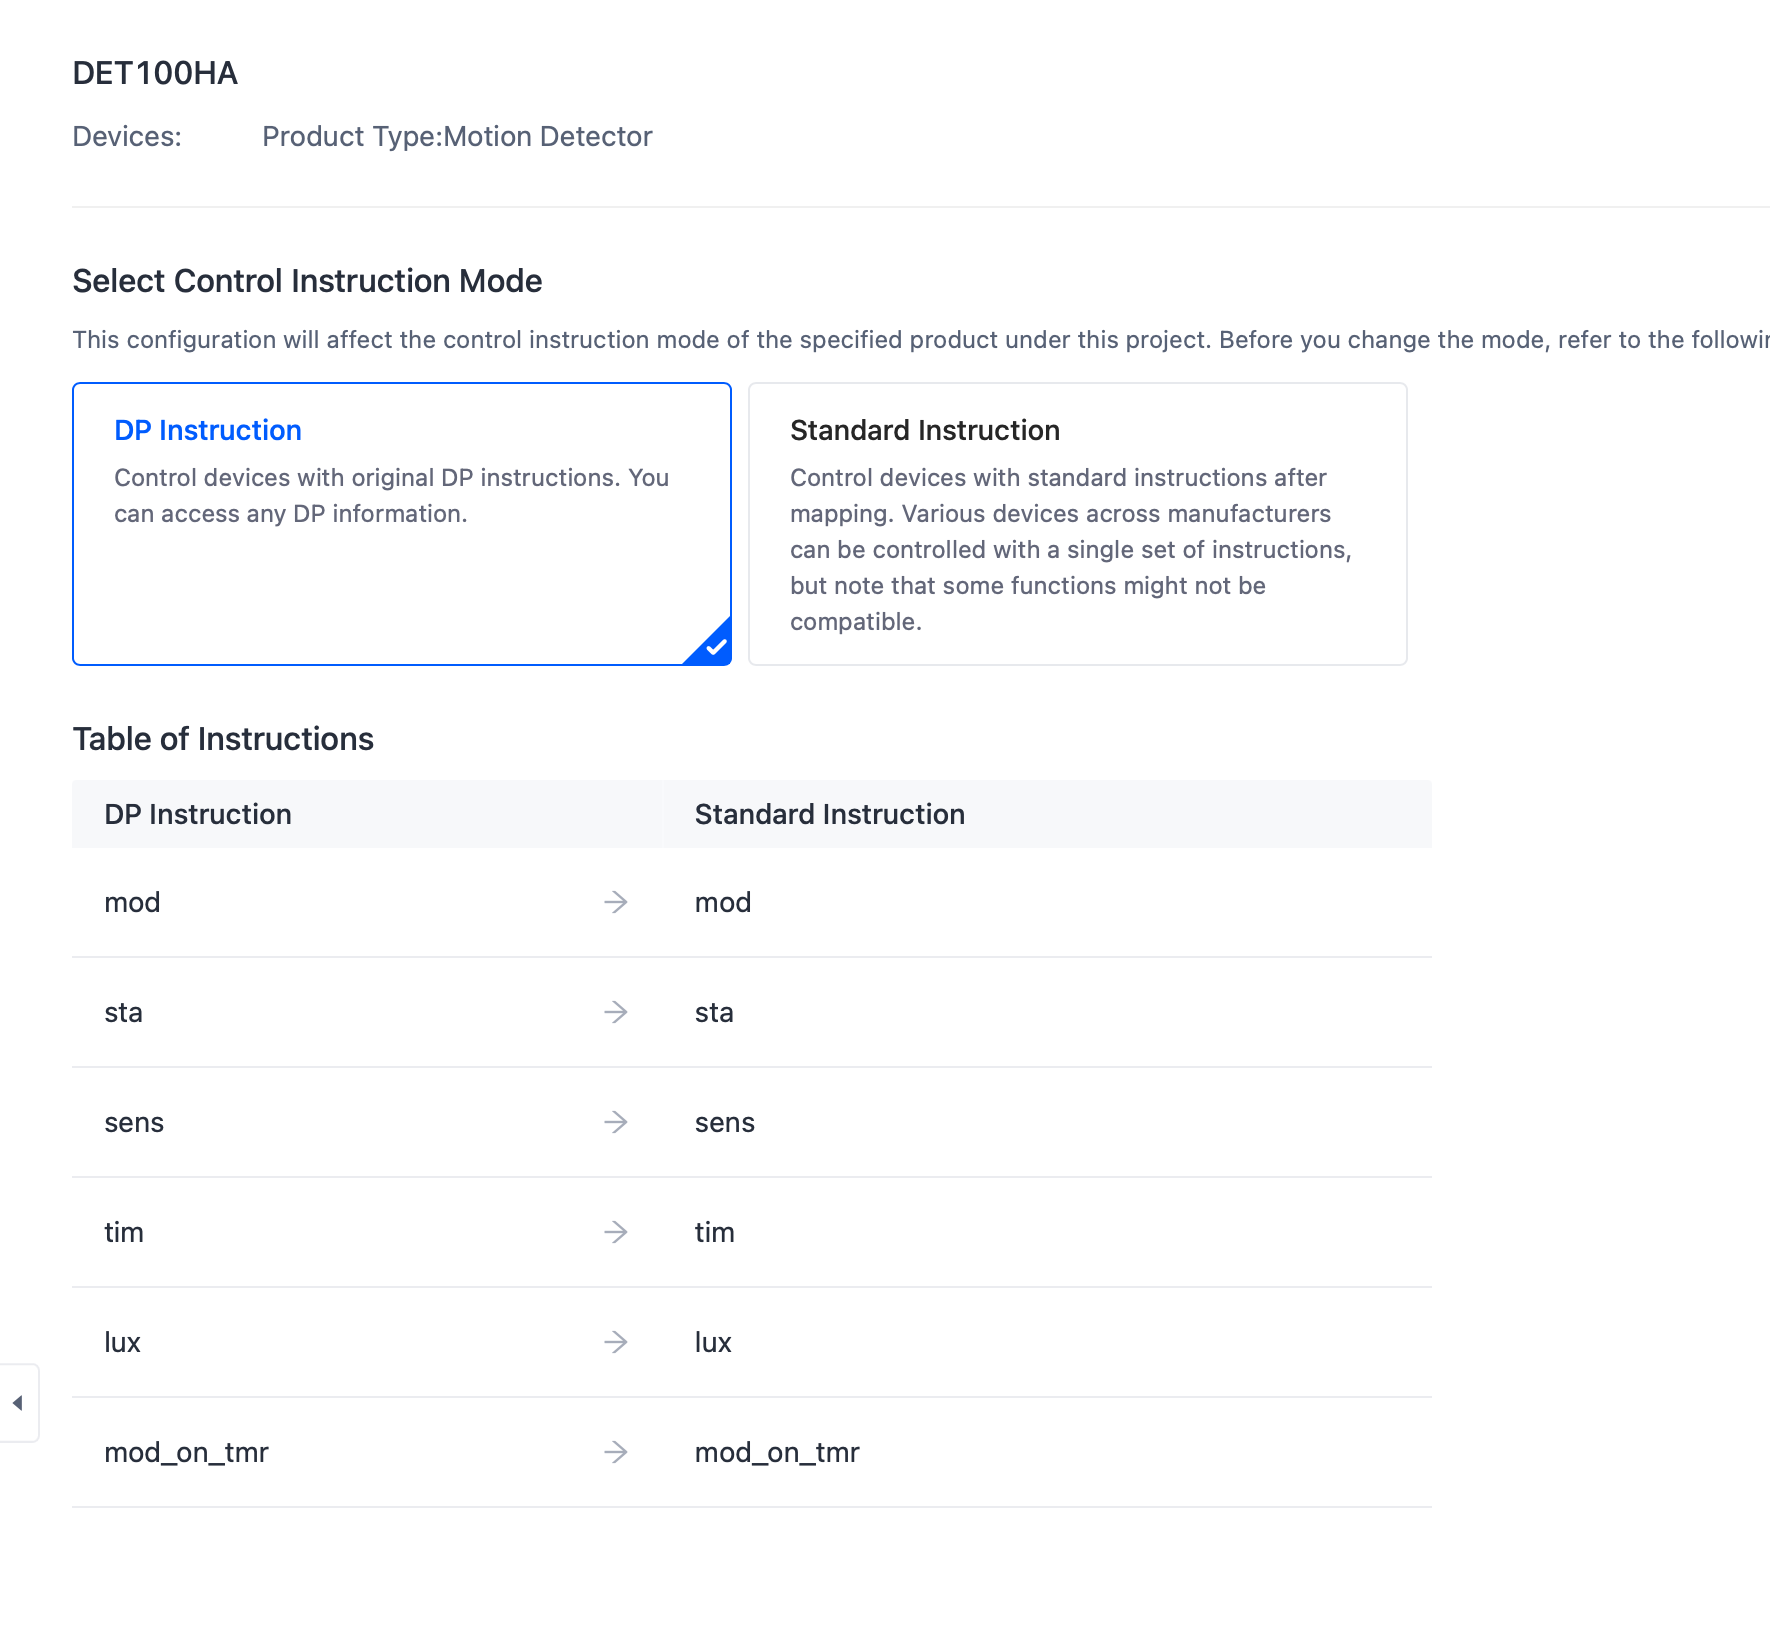Select the Standard Instruction mode card
The height and width of the screenshot is (1632, 1770).
[1078, 524]
